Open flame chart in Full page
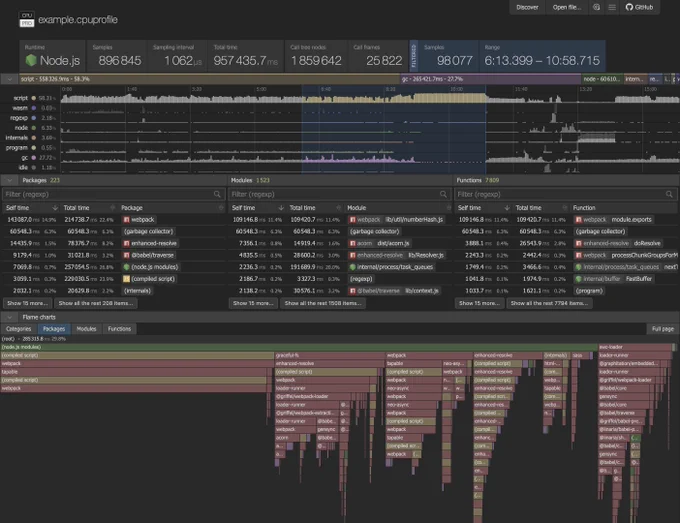 (663, 329)
